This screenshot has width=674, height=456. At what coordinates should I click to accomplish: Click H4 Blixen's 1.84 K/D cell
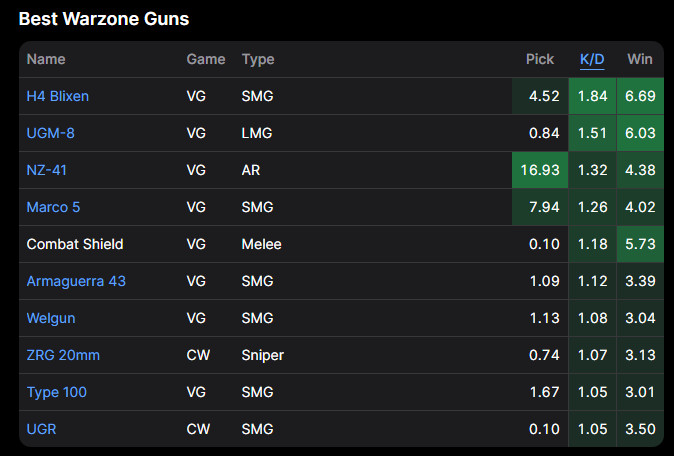(592, 97)
